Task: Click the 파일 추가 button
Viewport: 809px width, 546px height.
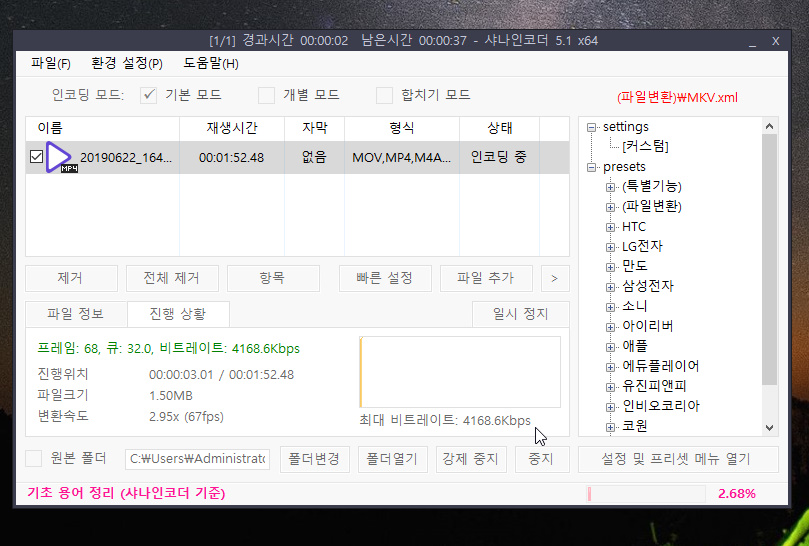Action: (x=486, y=278)
